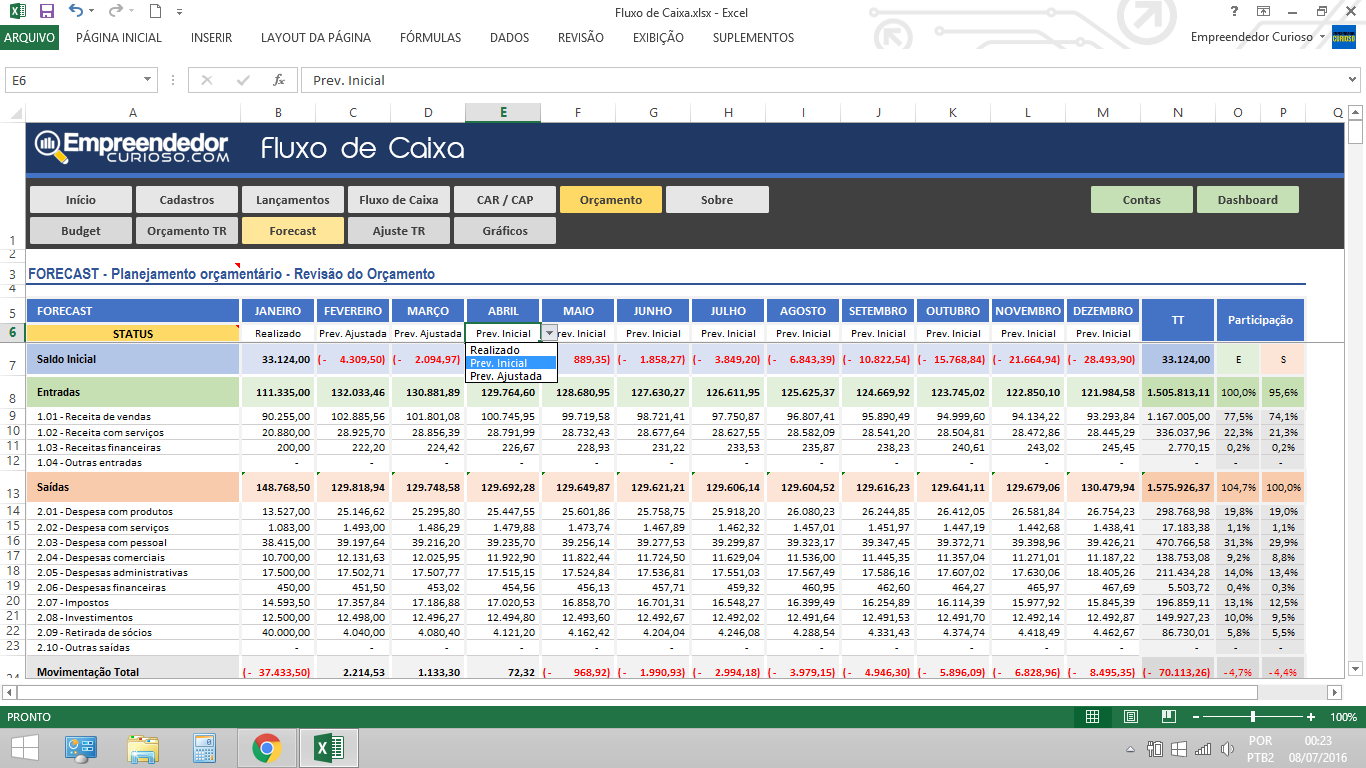
Task: Open the ARQUIVO menu
Action: 32,37
